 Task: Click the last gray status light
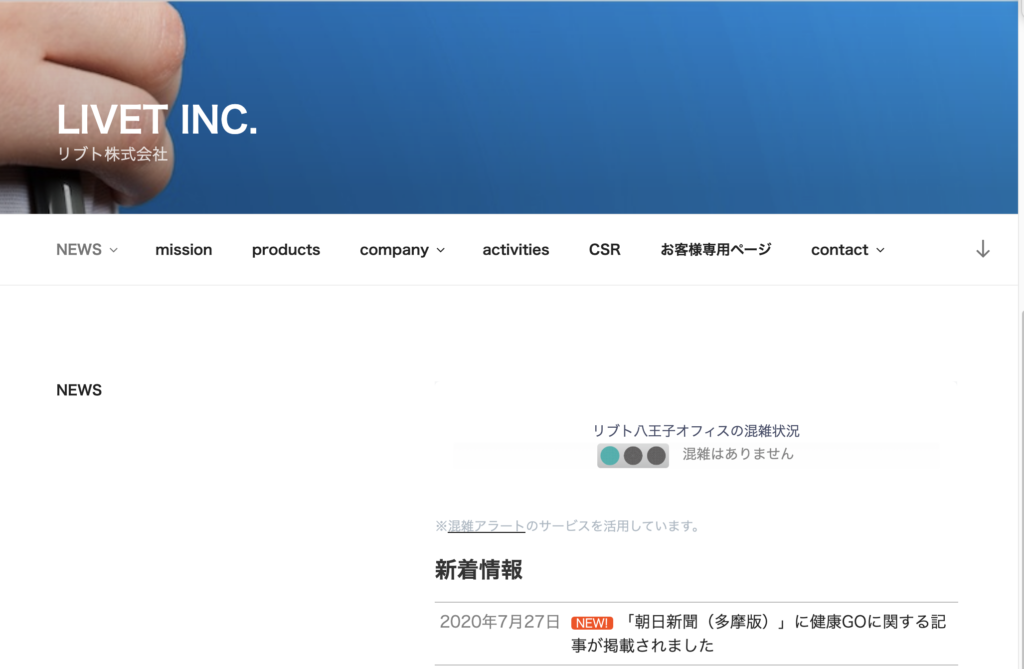point(656,455)
